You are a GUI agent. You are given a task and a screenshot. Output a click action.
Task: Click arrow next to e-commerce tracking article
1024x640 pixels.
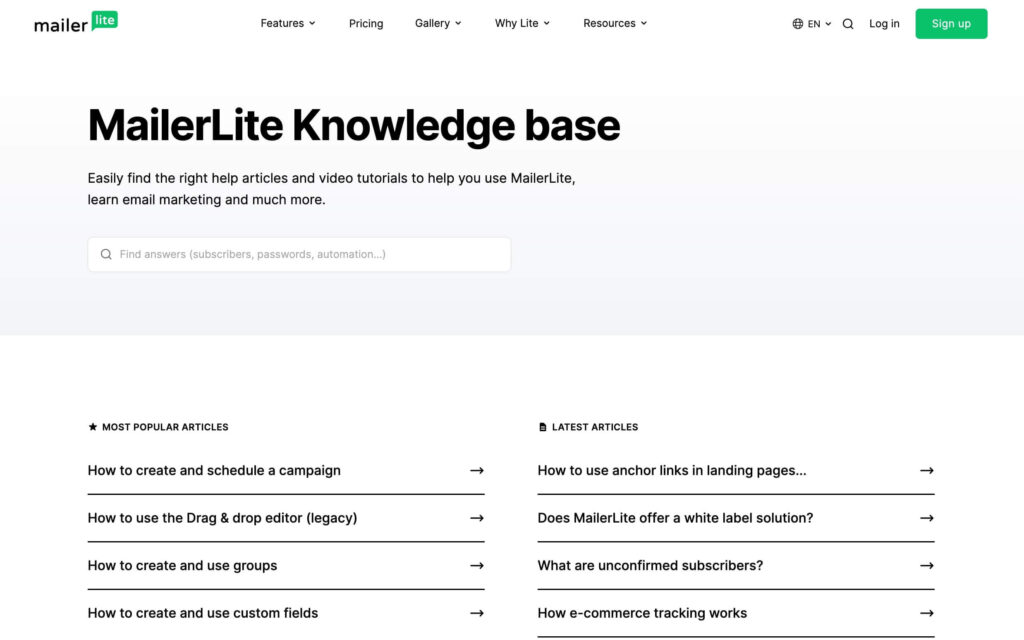(x=927, y=613)
